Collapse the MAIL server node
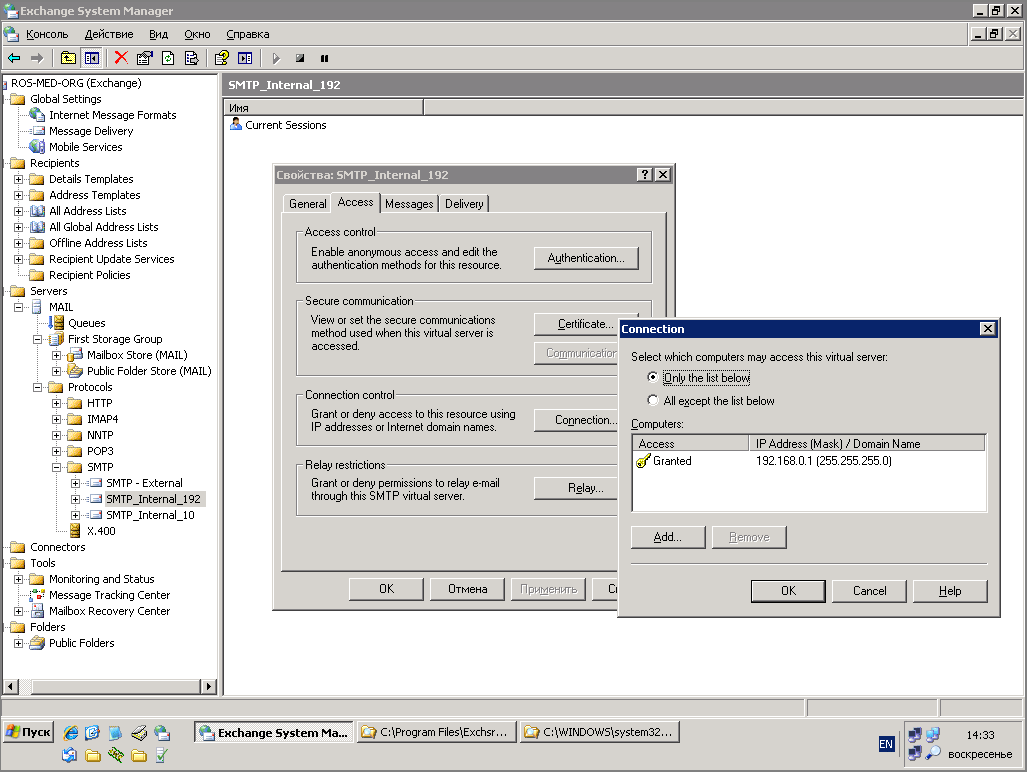This screenshot has width=1027, height=772. click(x=18, y=307)
